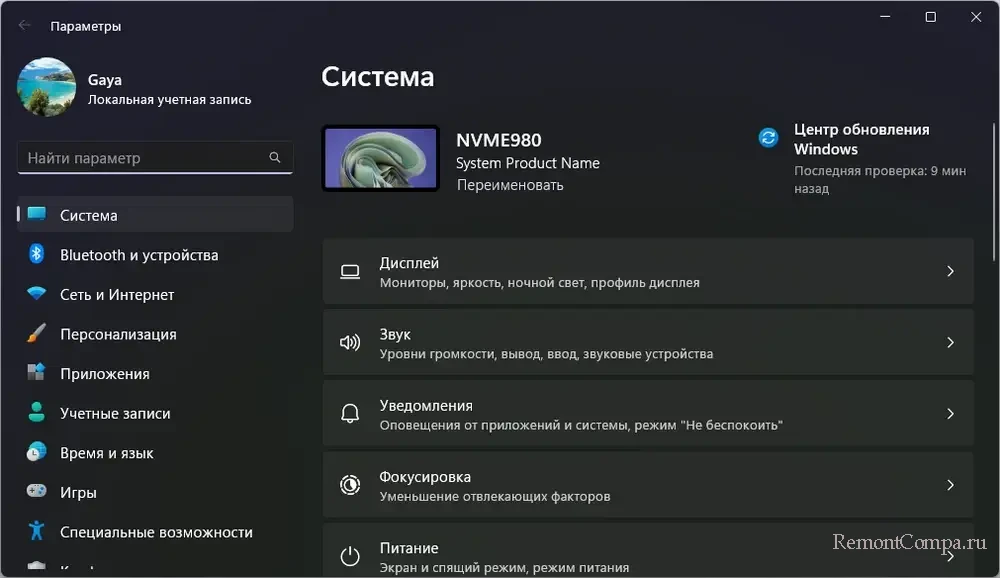Screen dimensions: 1000x578
Task: Click the Time and language clock icon
Action: pyautogui.click(x=36, y=452)
